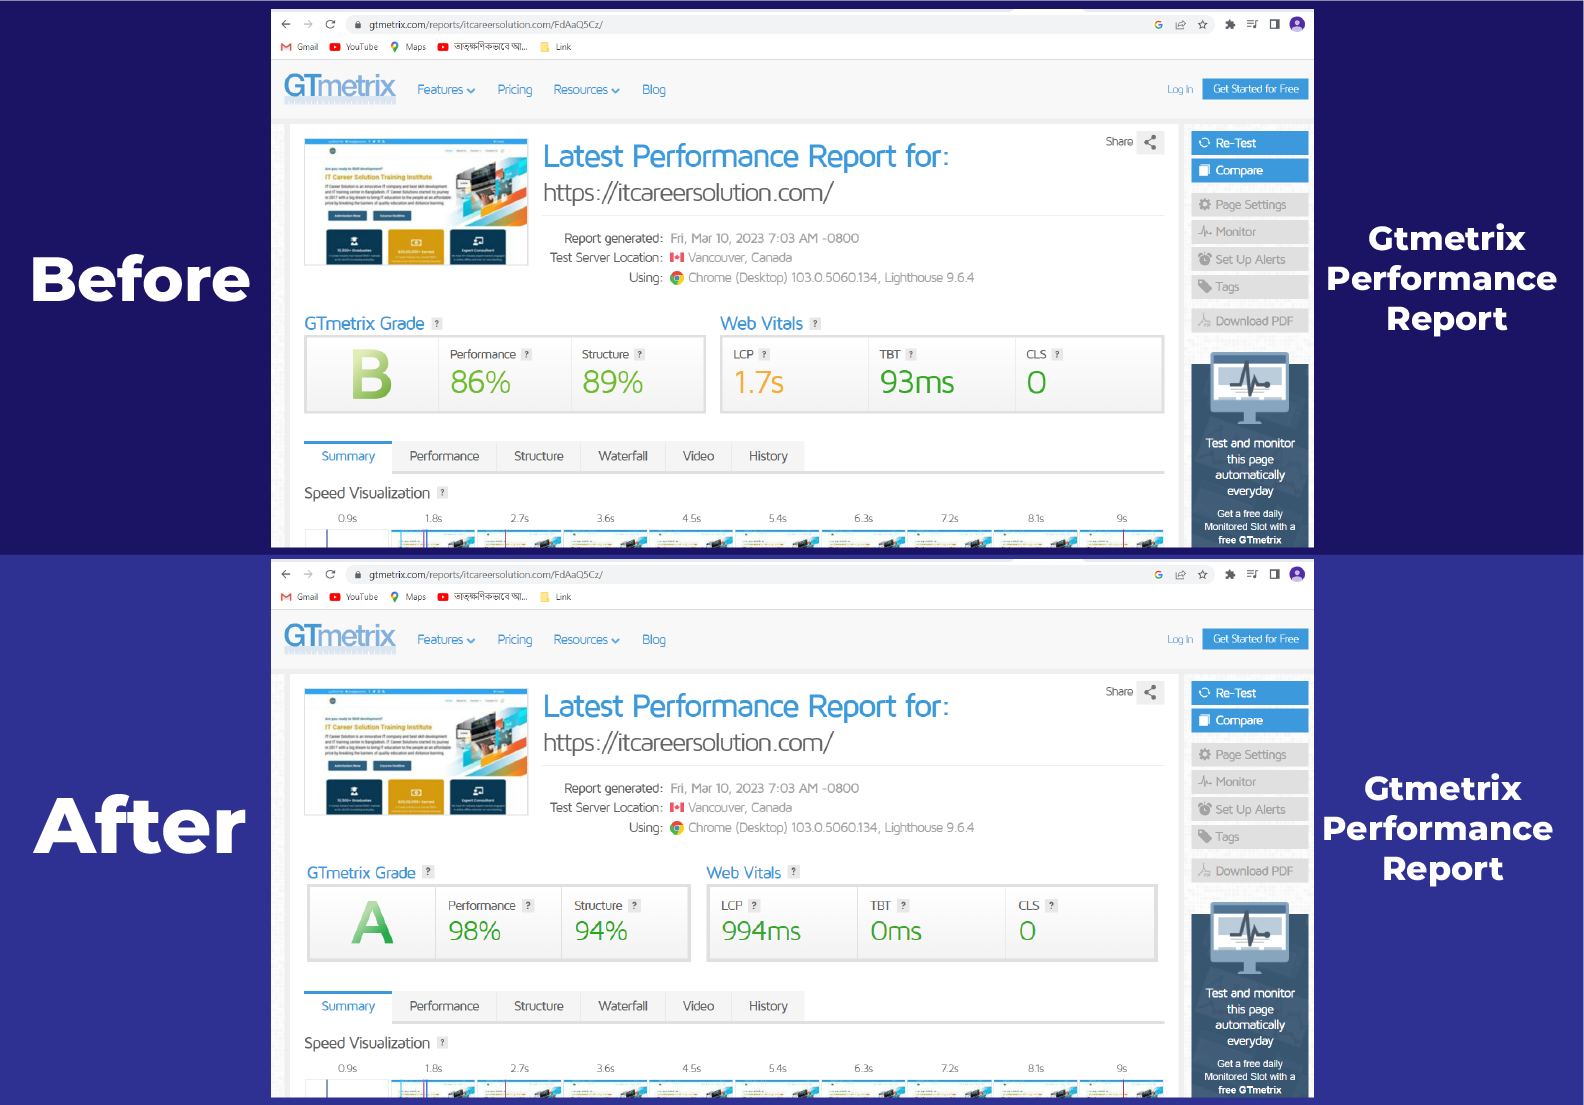The height and width of the screenshot is (1105, 1584).
Task: Click the Speed Visualization help icon in Before report
Action: pos(442,493)
